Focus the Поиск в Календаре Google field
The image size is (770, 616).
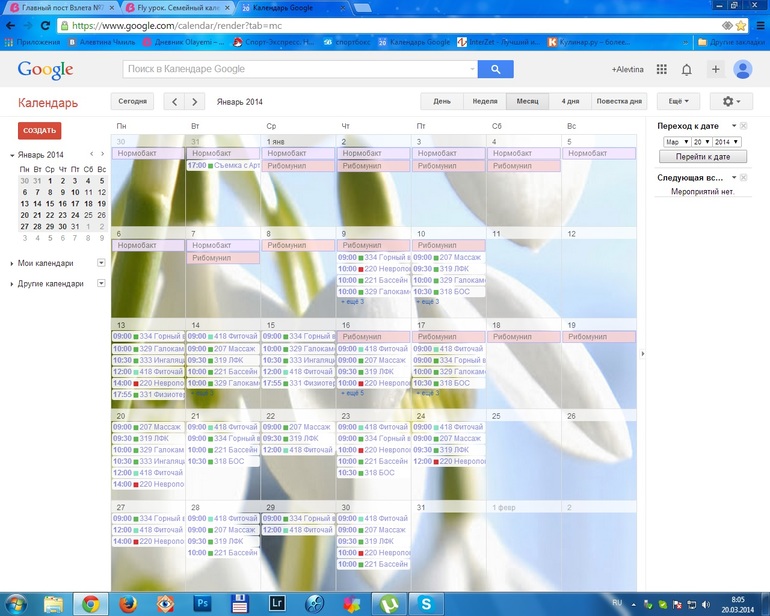click(297, 69)
